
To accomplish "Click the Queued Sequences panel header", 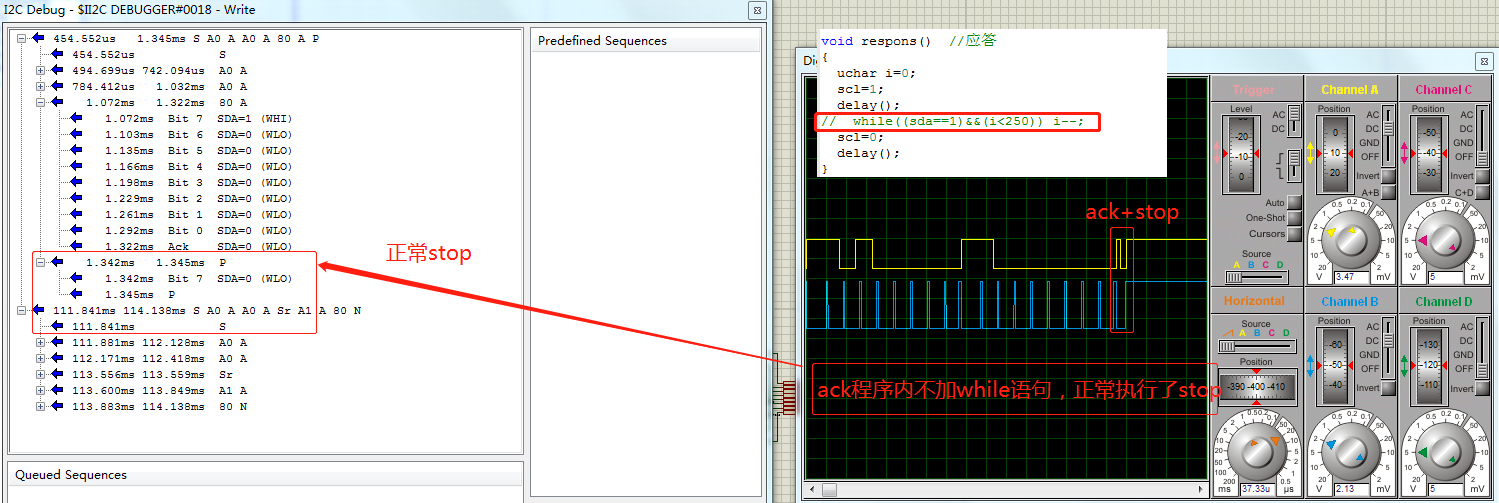I will [x=265, y=475].
